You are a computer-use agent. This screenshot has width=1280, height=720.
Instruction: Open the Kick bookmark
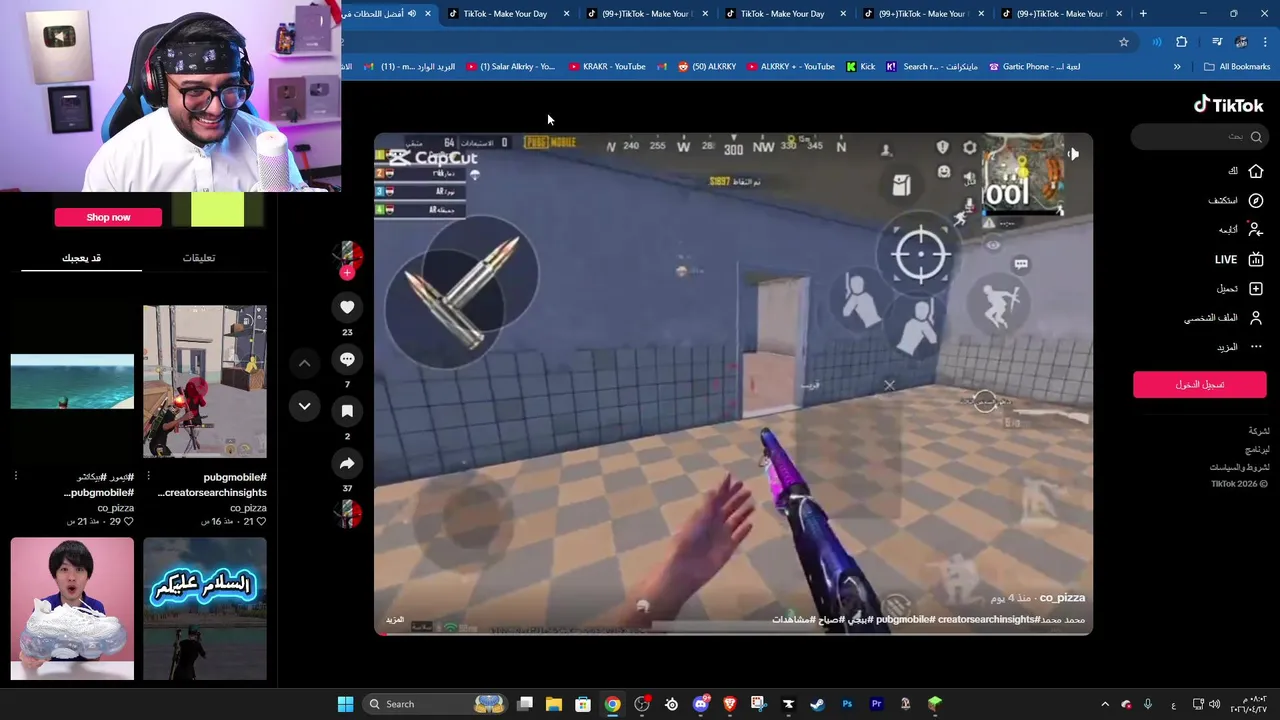[x=860, y=67]
